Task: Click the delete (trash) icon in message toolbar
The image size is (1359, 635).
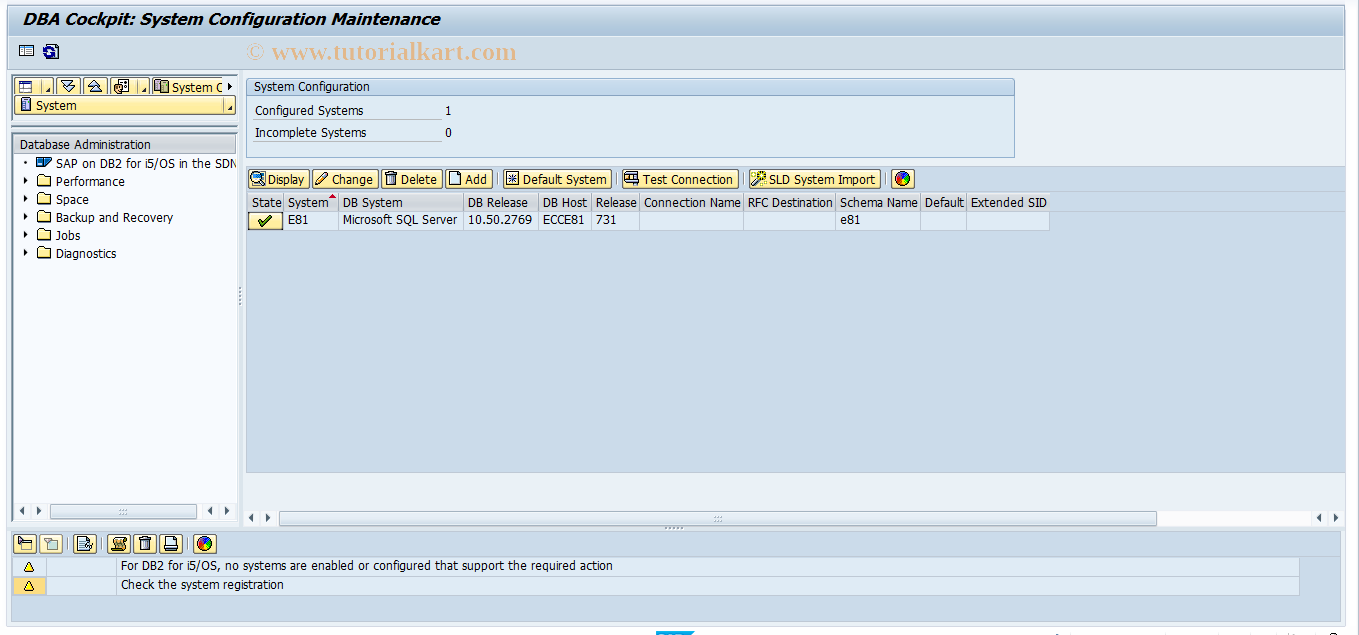Action: (145, 544)
